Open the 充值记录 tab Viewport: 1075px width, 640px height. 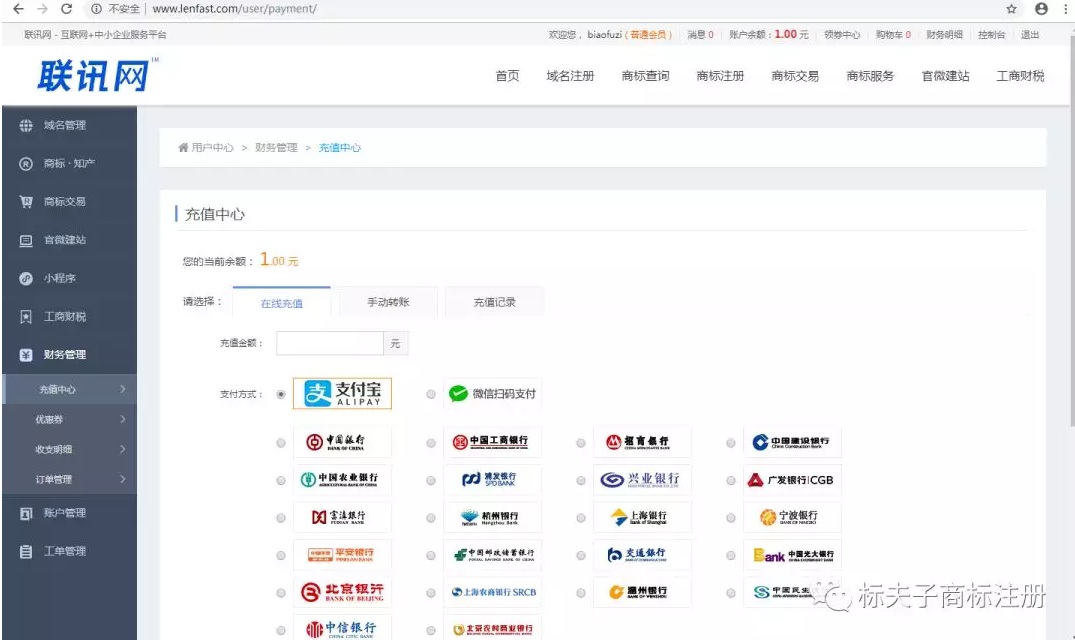[x=494, y=302]
